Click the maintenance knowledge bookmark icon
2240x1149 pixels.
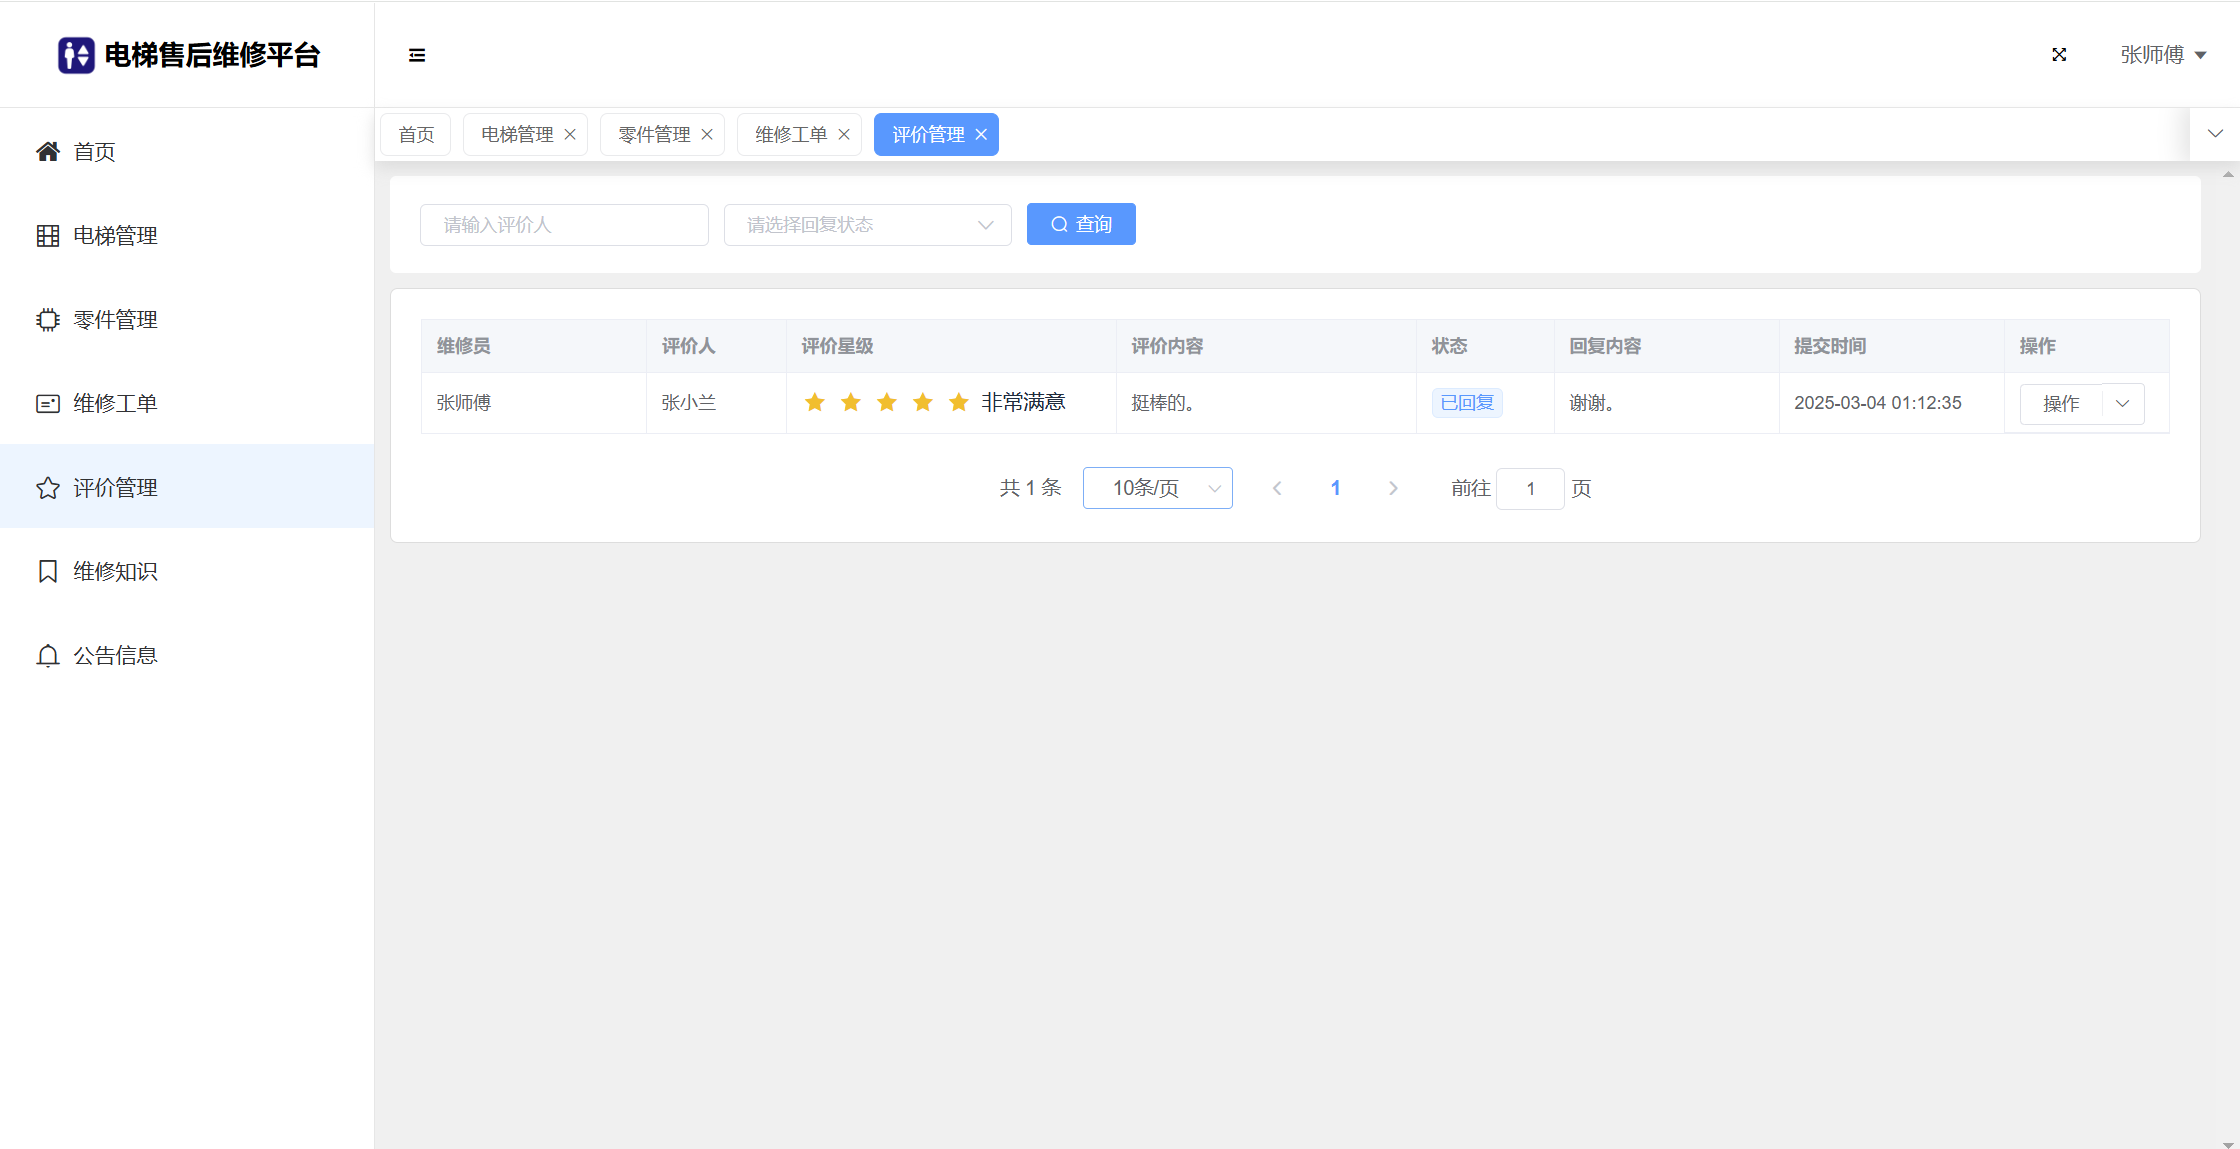(x=47, y=571)
